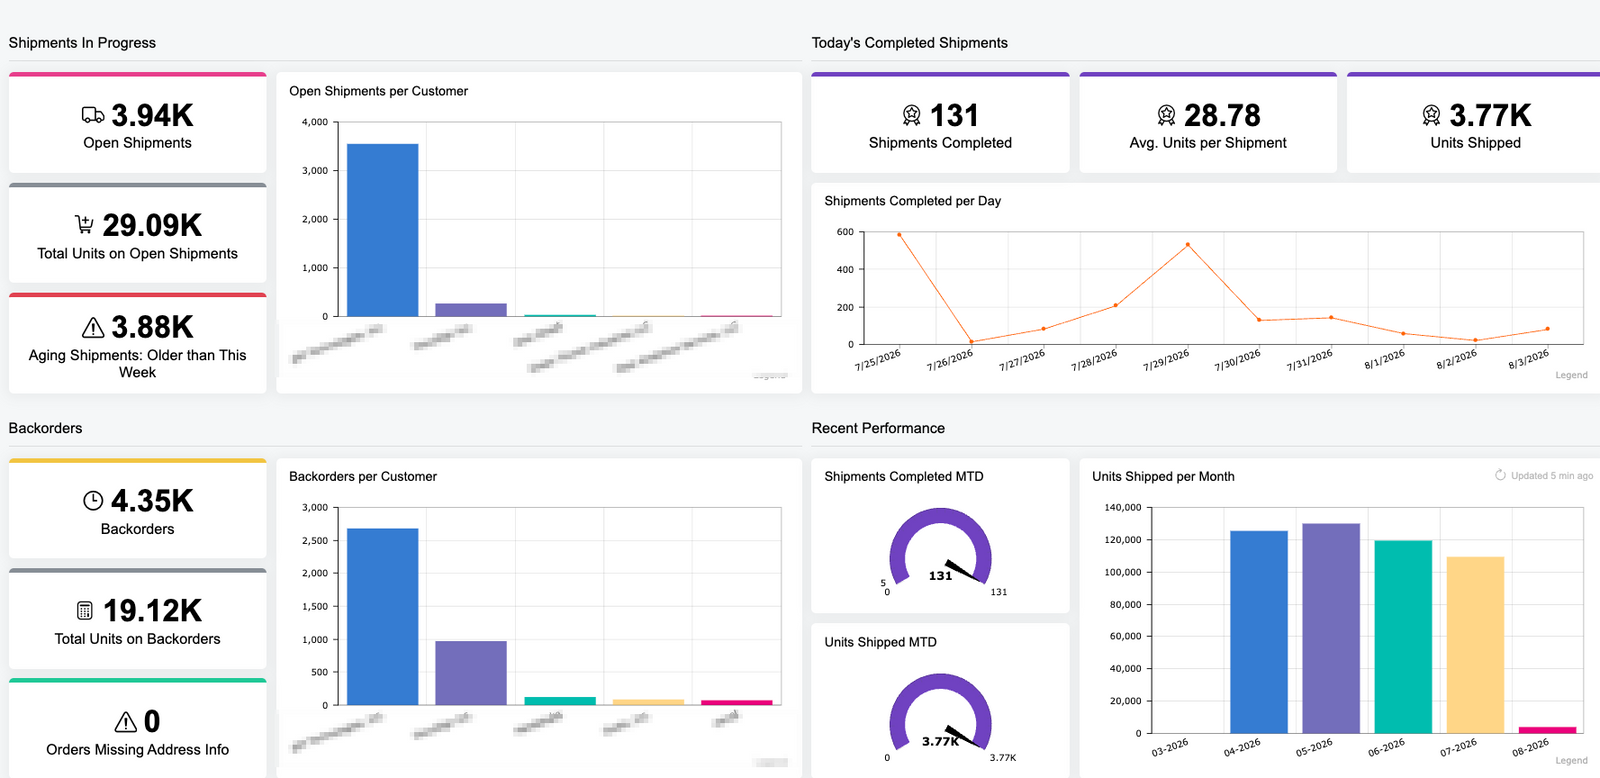The width and height of the screenshot is (1600, 778).
Task: Click the teal bar in Backorders per Customer
Action: (x=560, y=701)
